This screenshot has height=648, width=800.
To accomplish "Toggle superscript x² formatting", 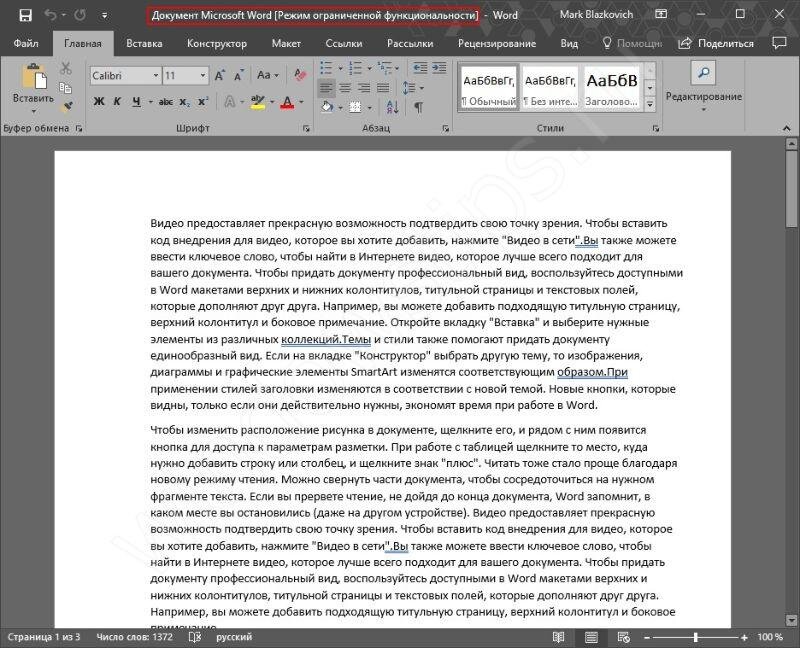I will 203,102.
